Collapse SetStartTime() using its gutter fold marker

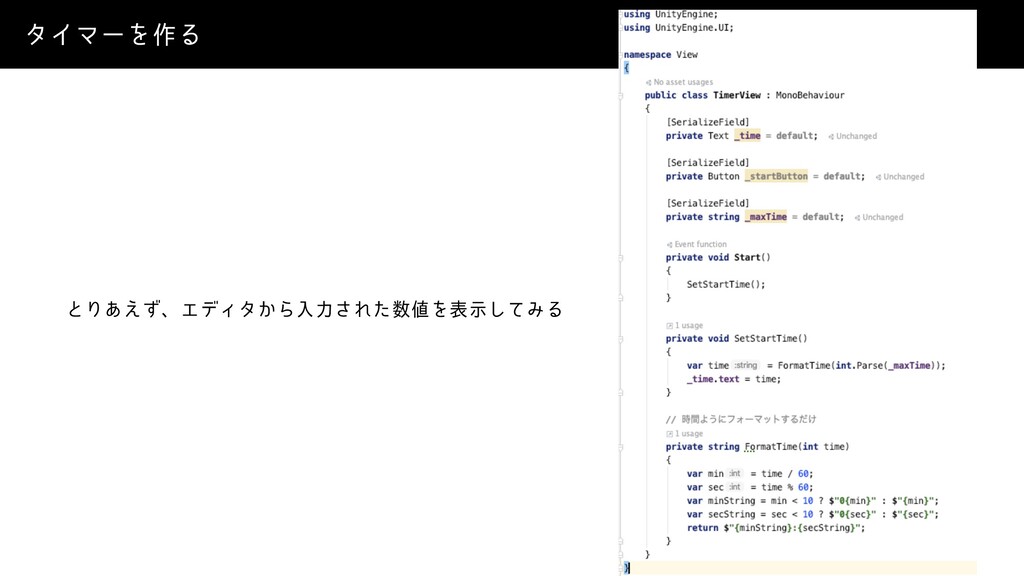tap(621, 339)
